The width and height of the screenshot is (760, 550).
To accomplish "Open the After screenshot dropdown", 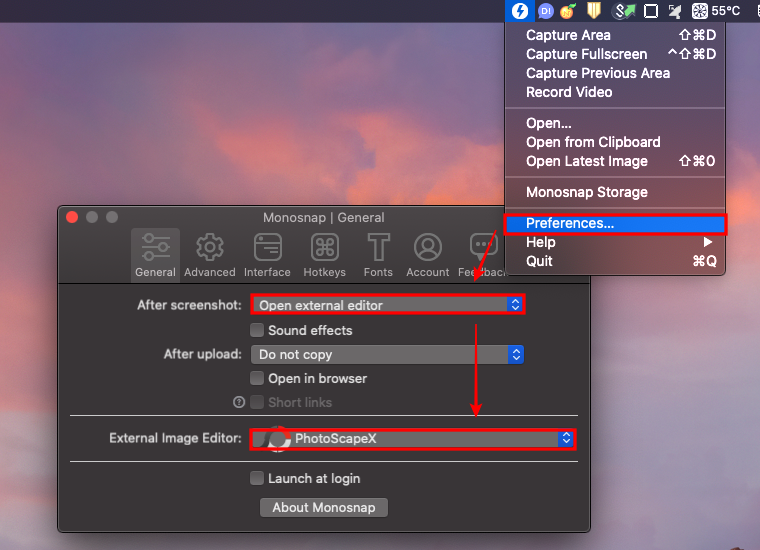I will 387,305.
